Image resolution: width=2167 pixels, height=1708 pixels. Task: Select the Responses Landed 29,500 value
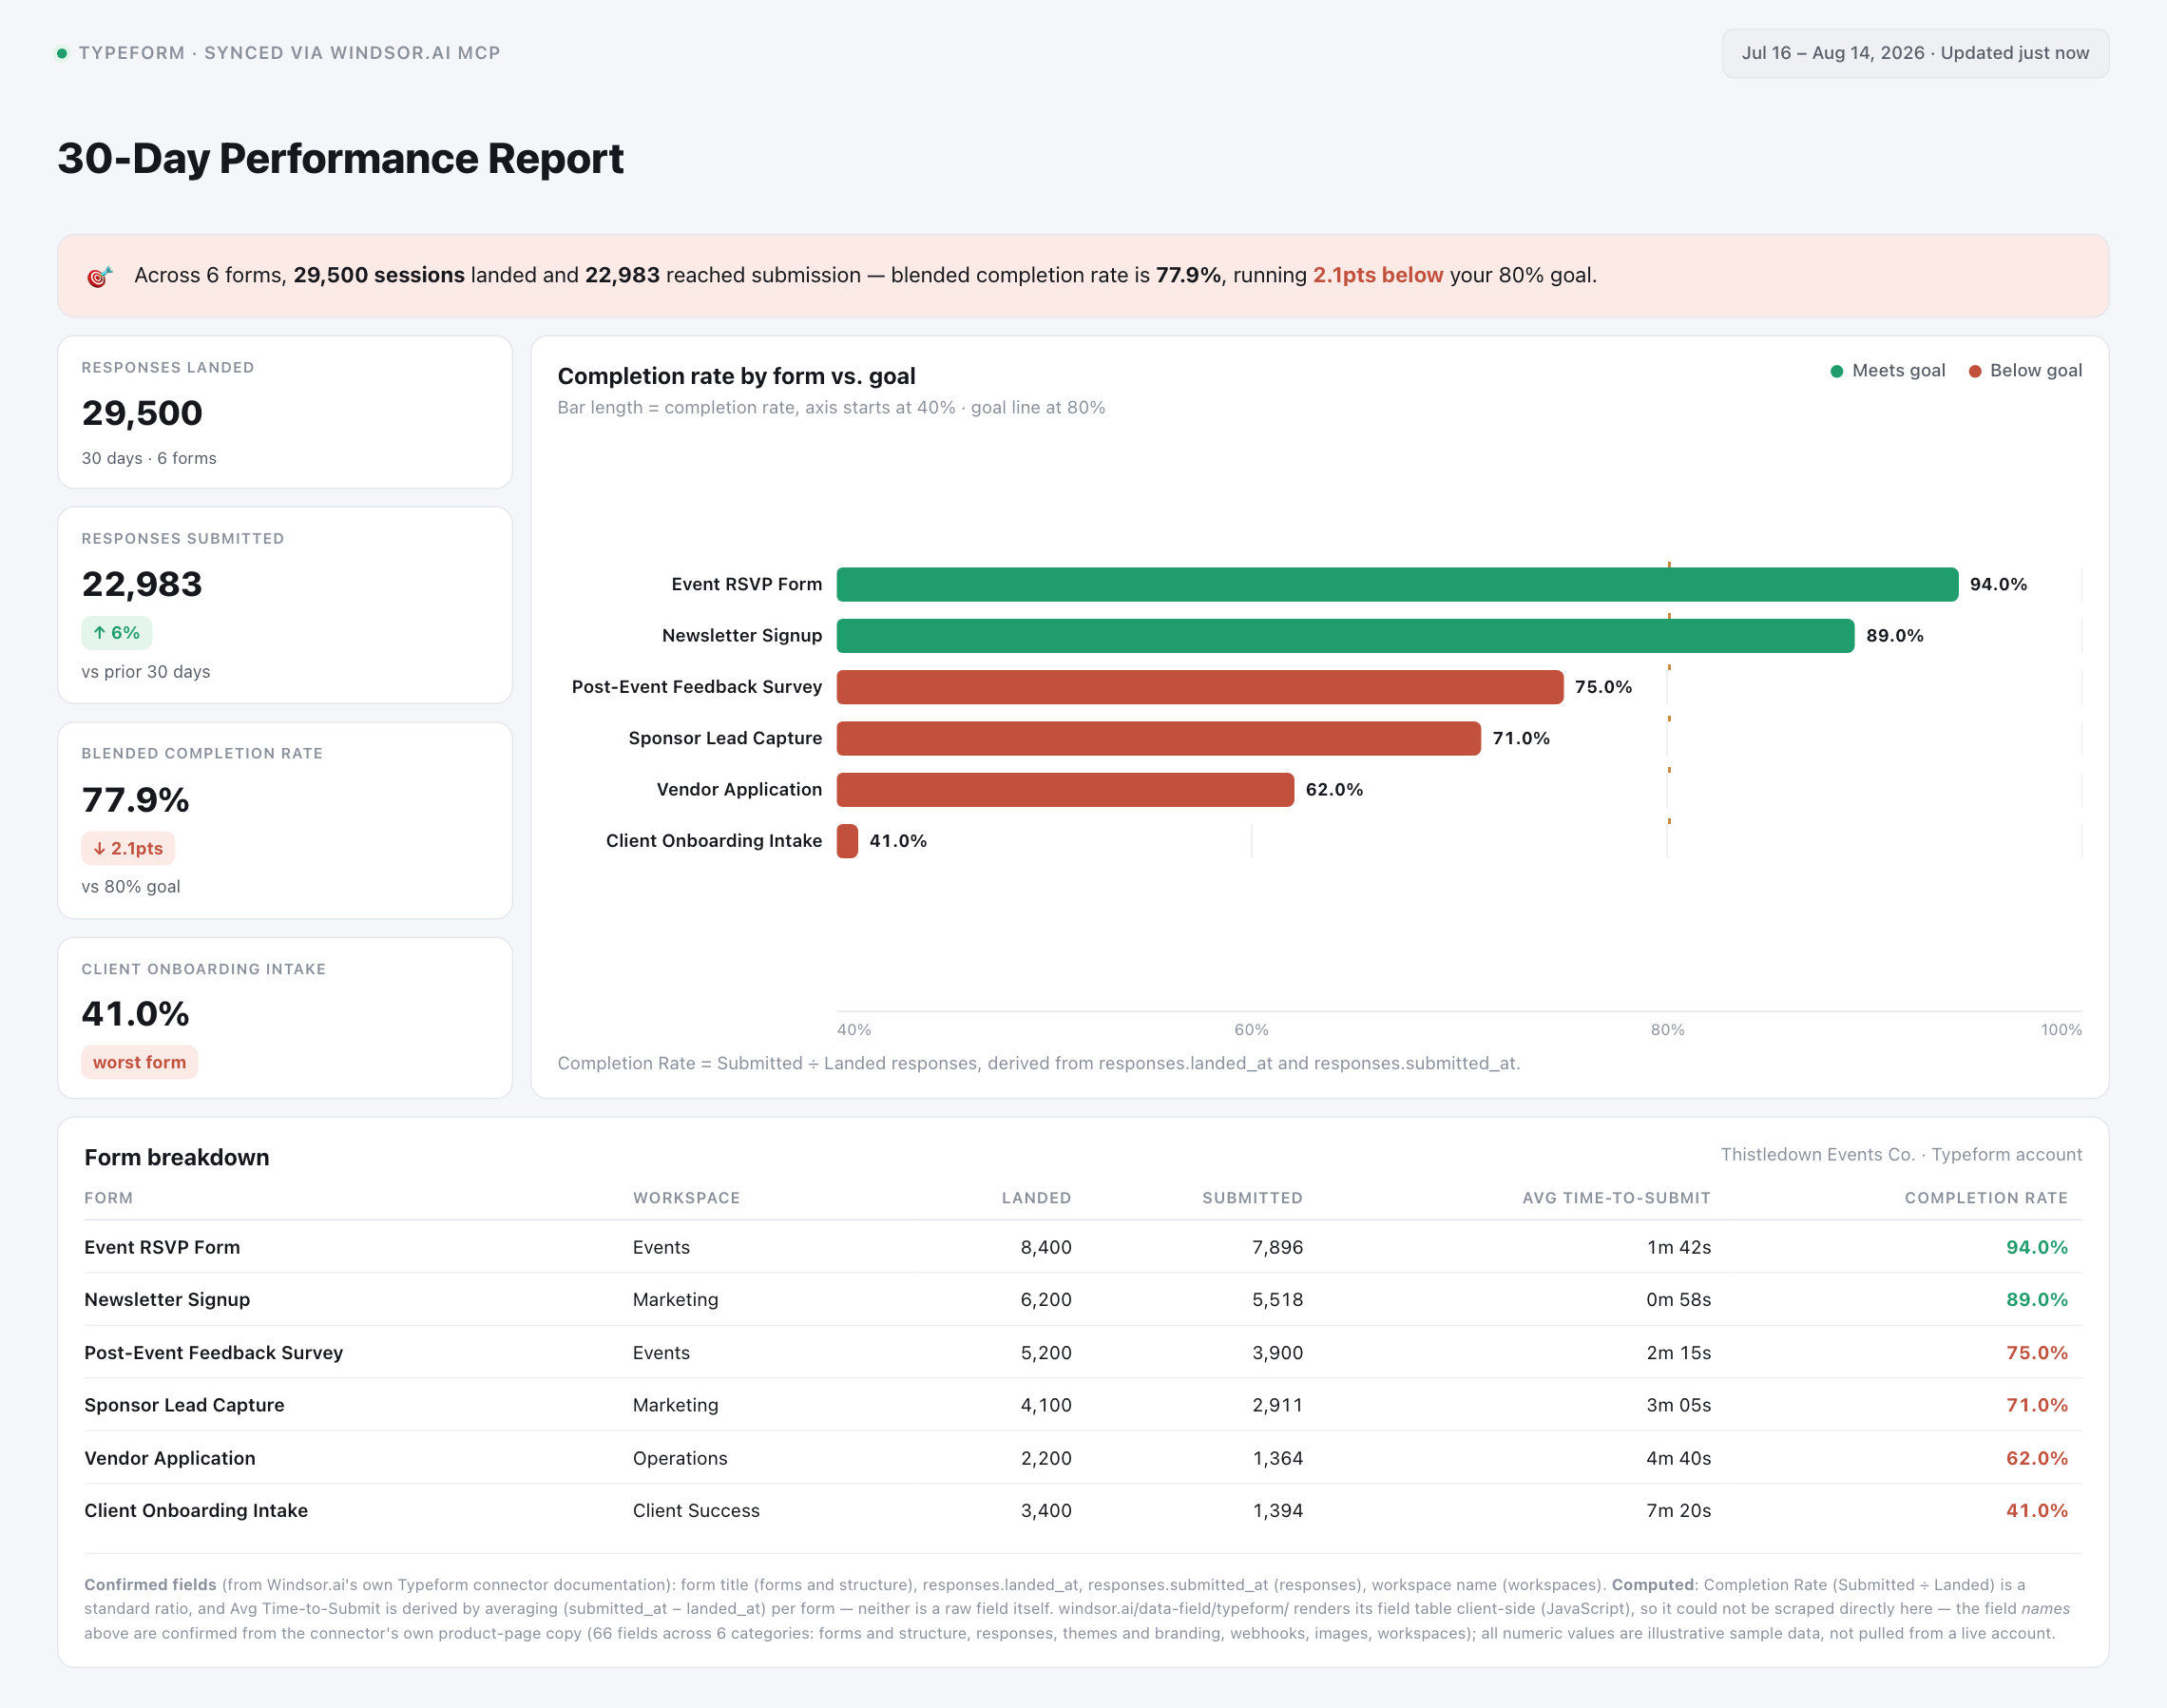click(142, 413)
